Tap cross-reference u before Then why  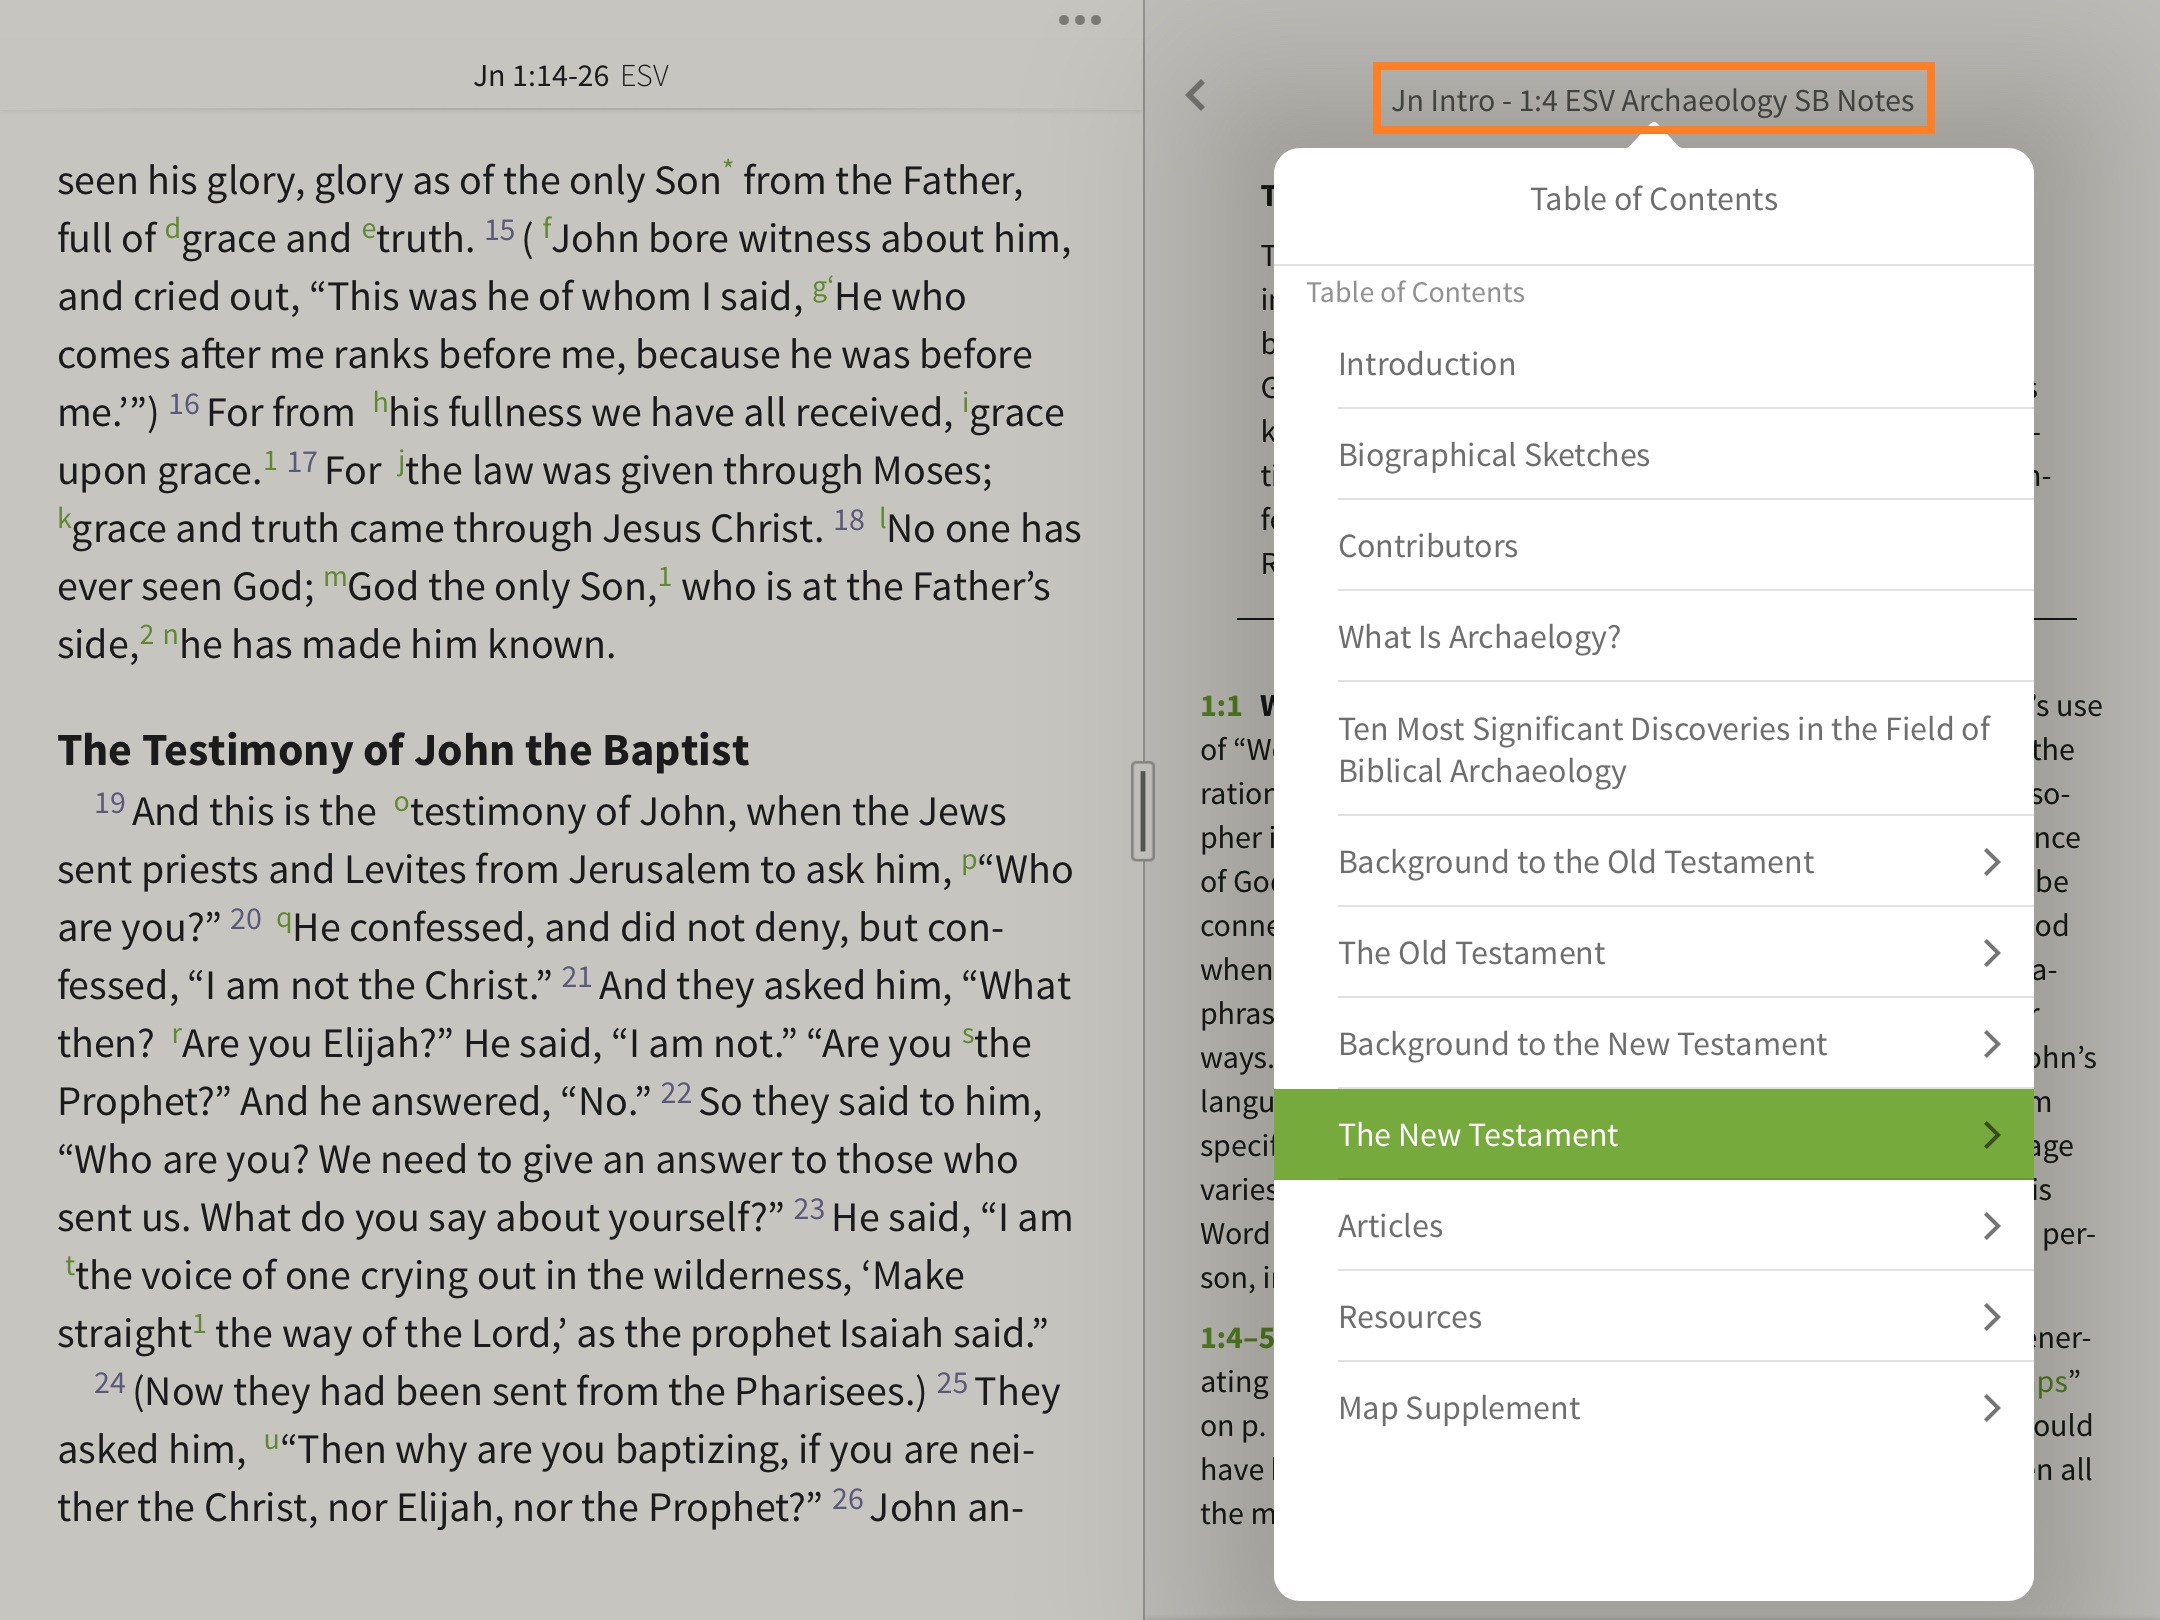(x=271, y=1441)
